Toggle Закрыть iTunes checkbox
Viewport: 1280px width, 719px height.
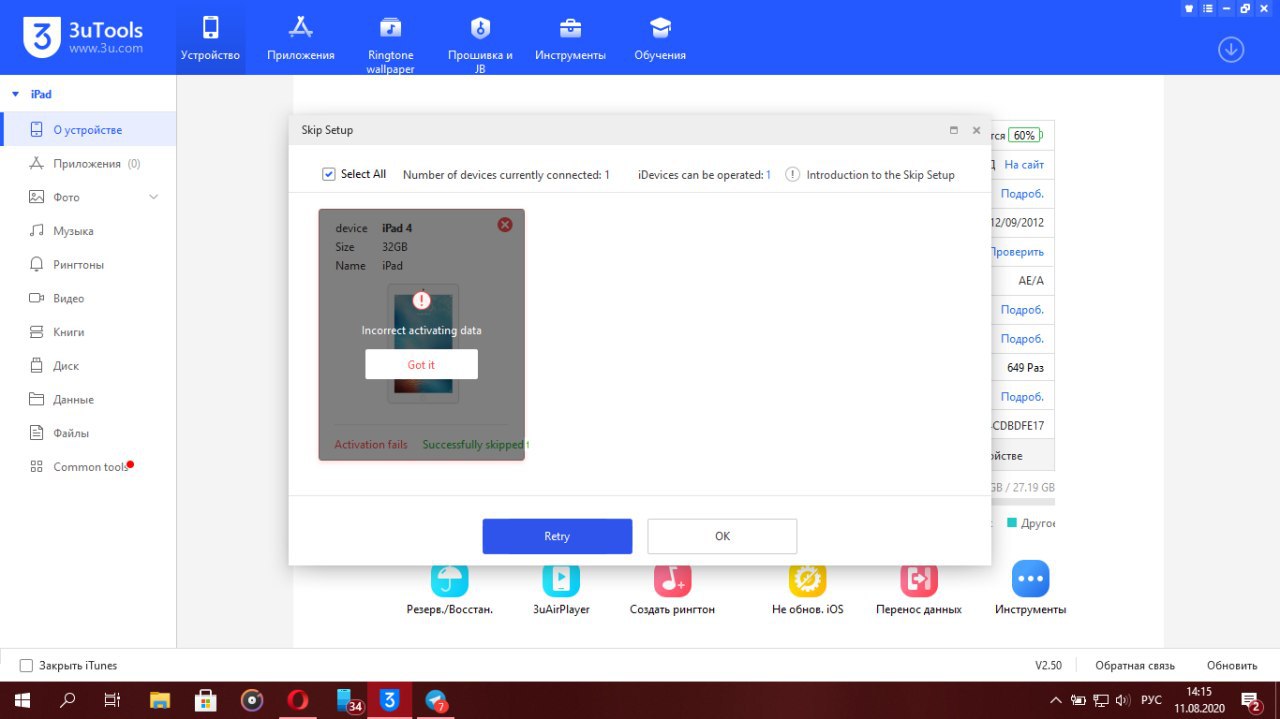26,665
